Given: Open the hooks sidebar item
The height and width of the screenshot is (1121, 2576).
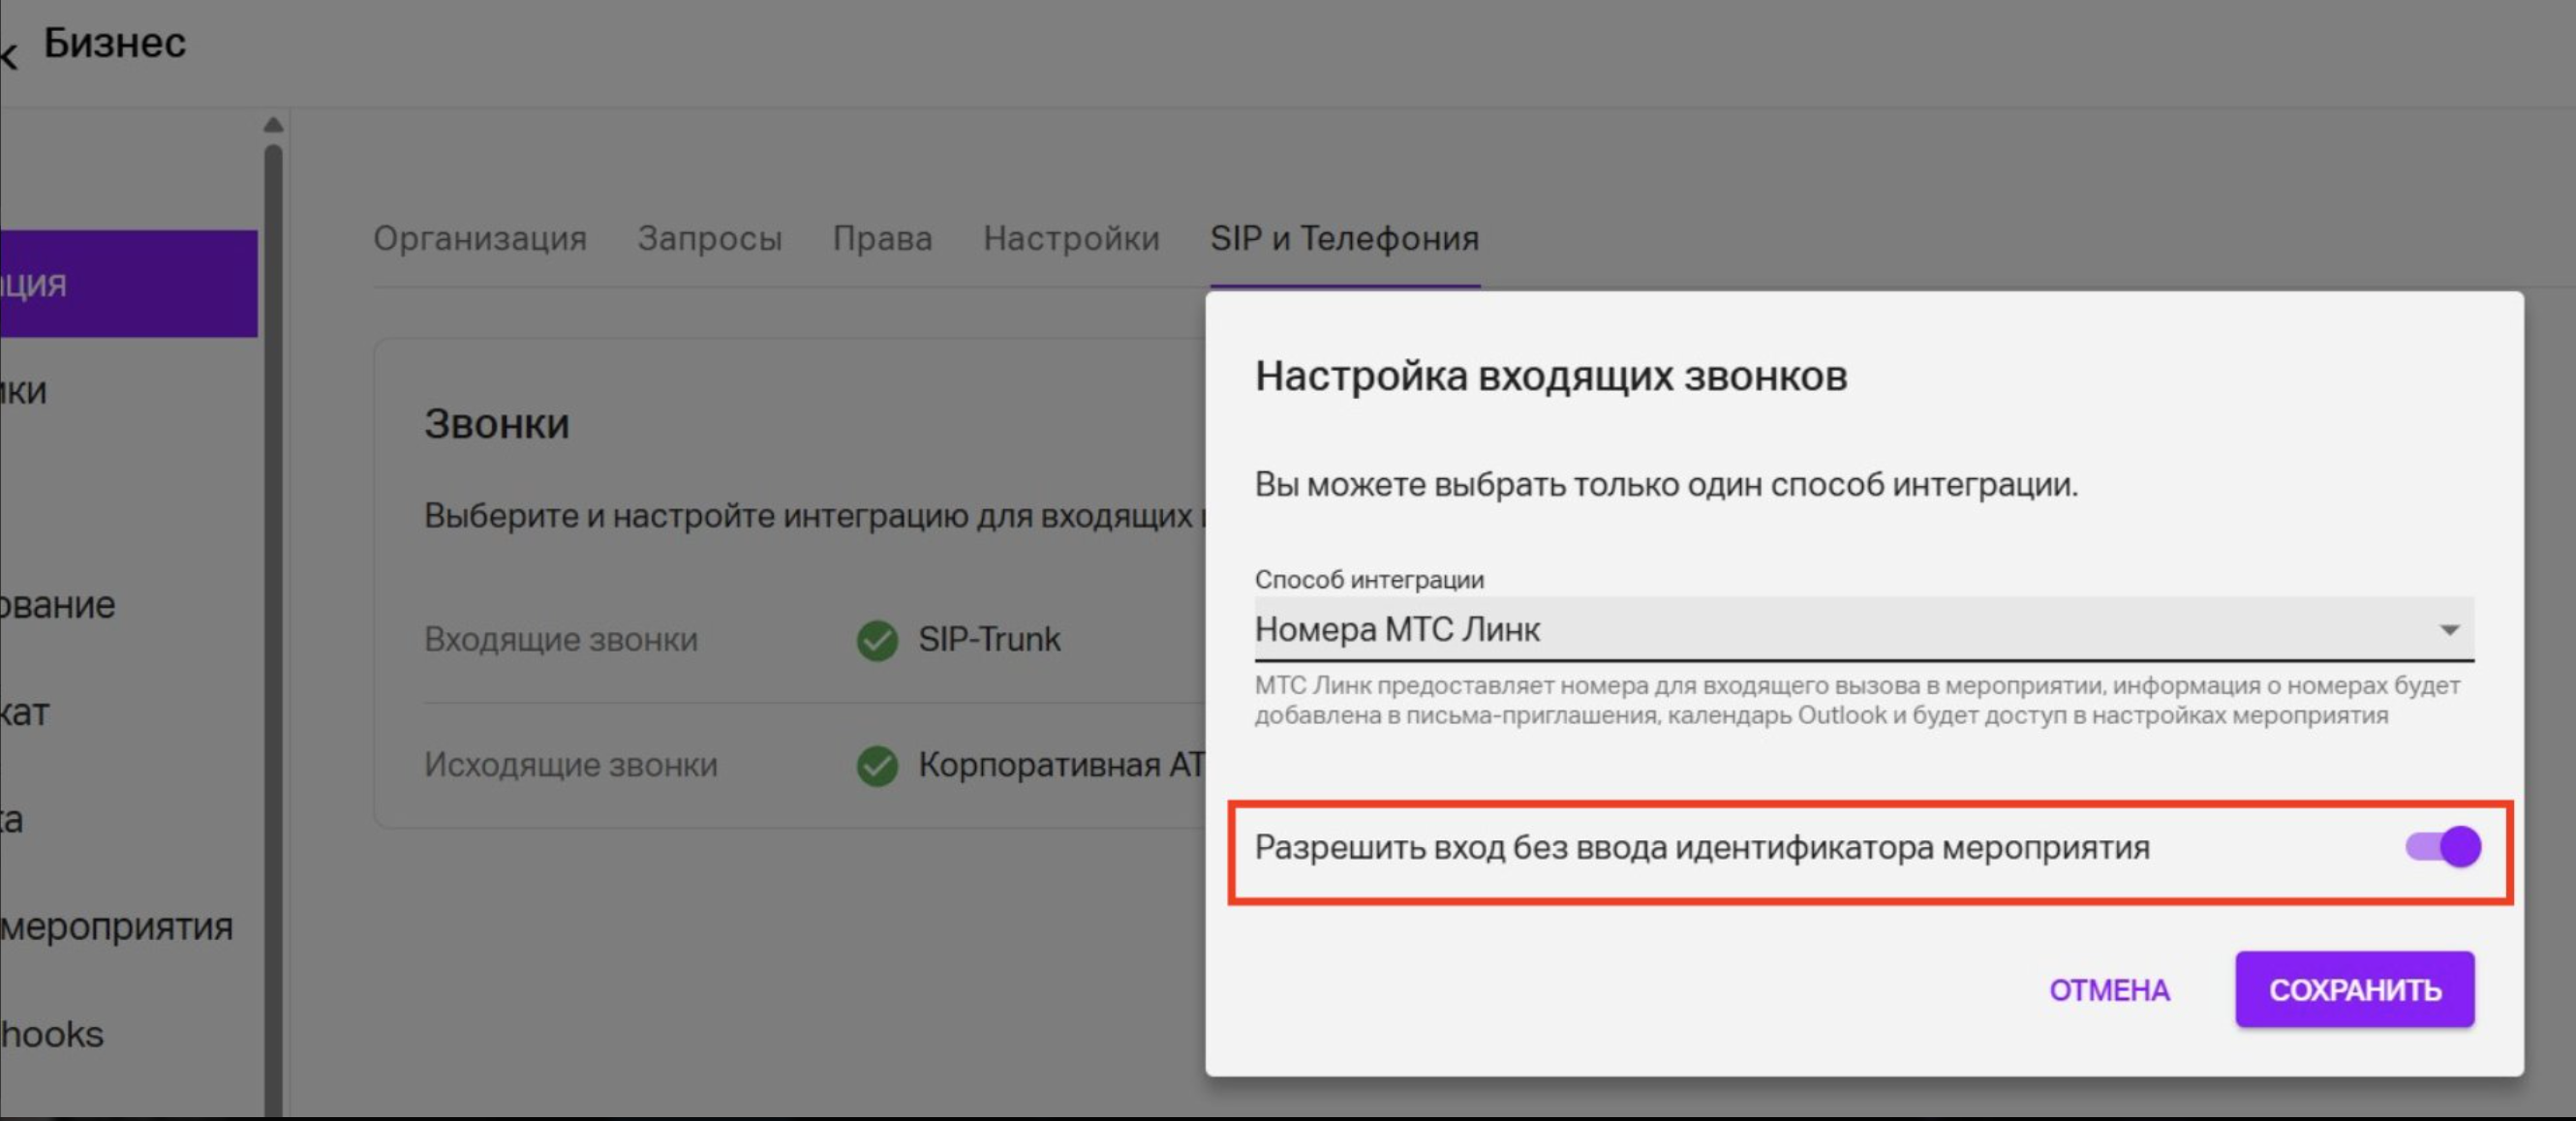Looking at the screenshot, I should pyautogui.click(x=52, y=1034).
